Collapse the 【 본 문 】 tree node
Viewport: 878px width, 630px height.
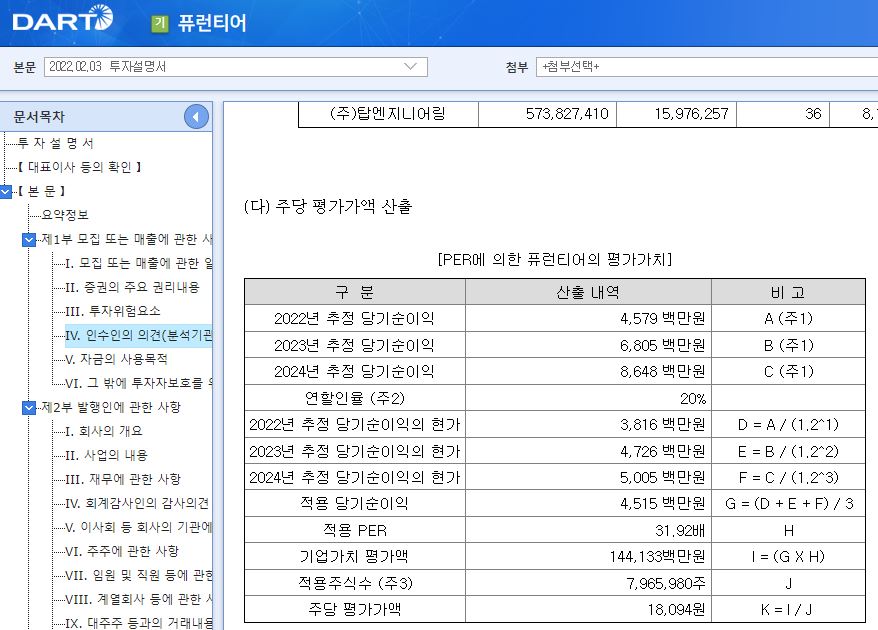click(x=6, y=192)
